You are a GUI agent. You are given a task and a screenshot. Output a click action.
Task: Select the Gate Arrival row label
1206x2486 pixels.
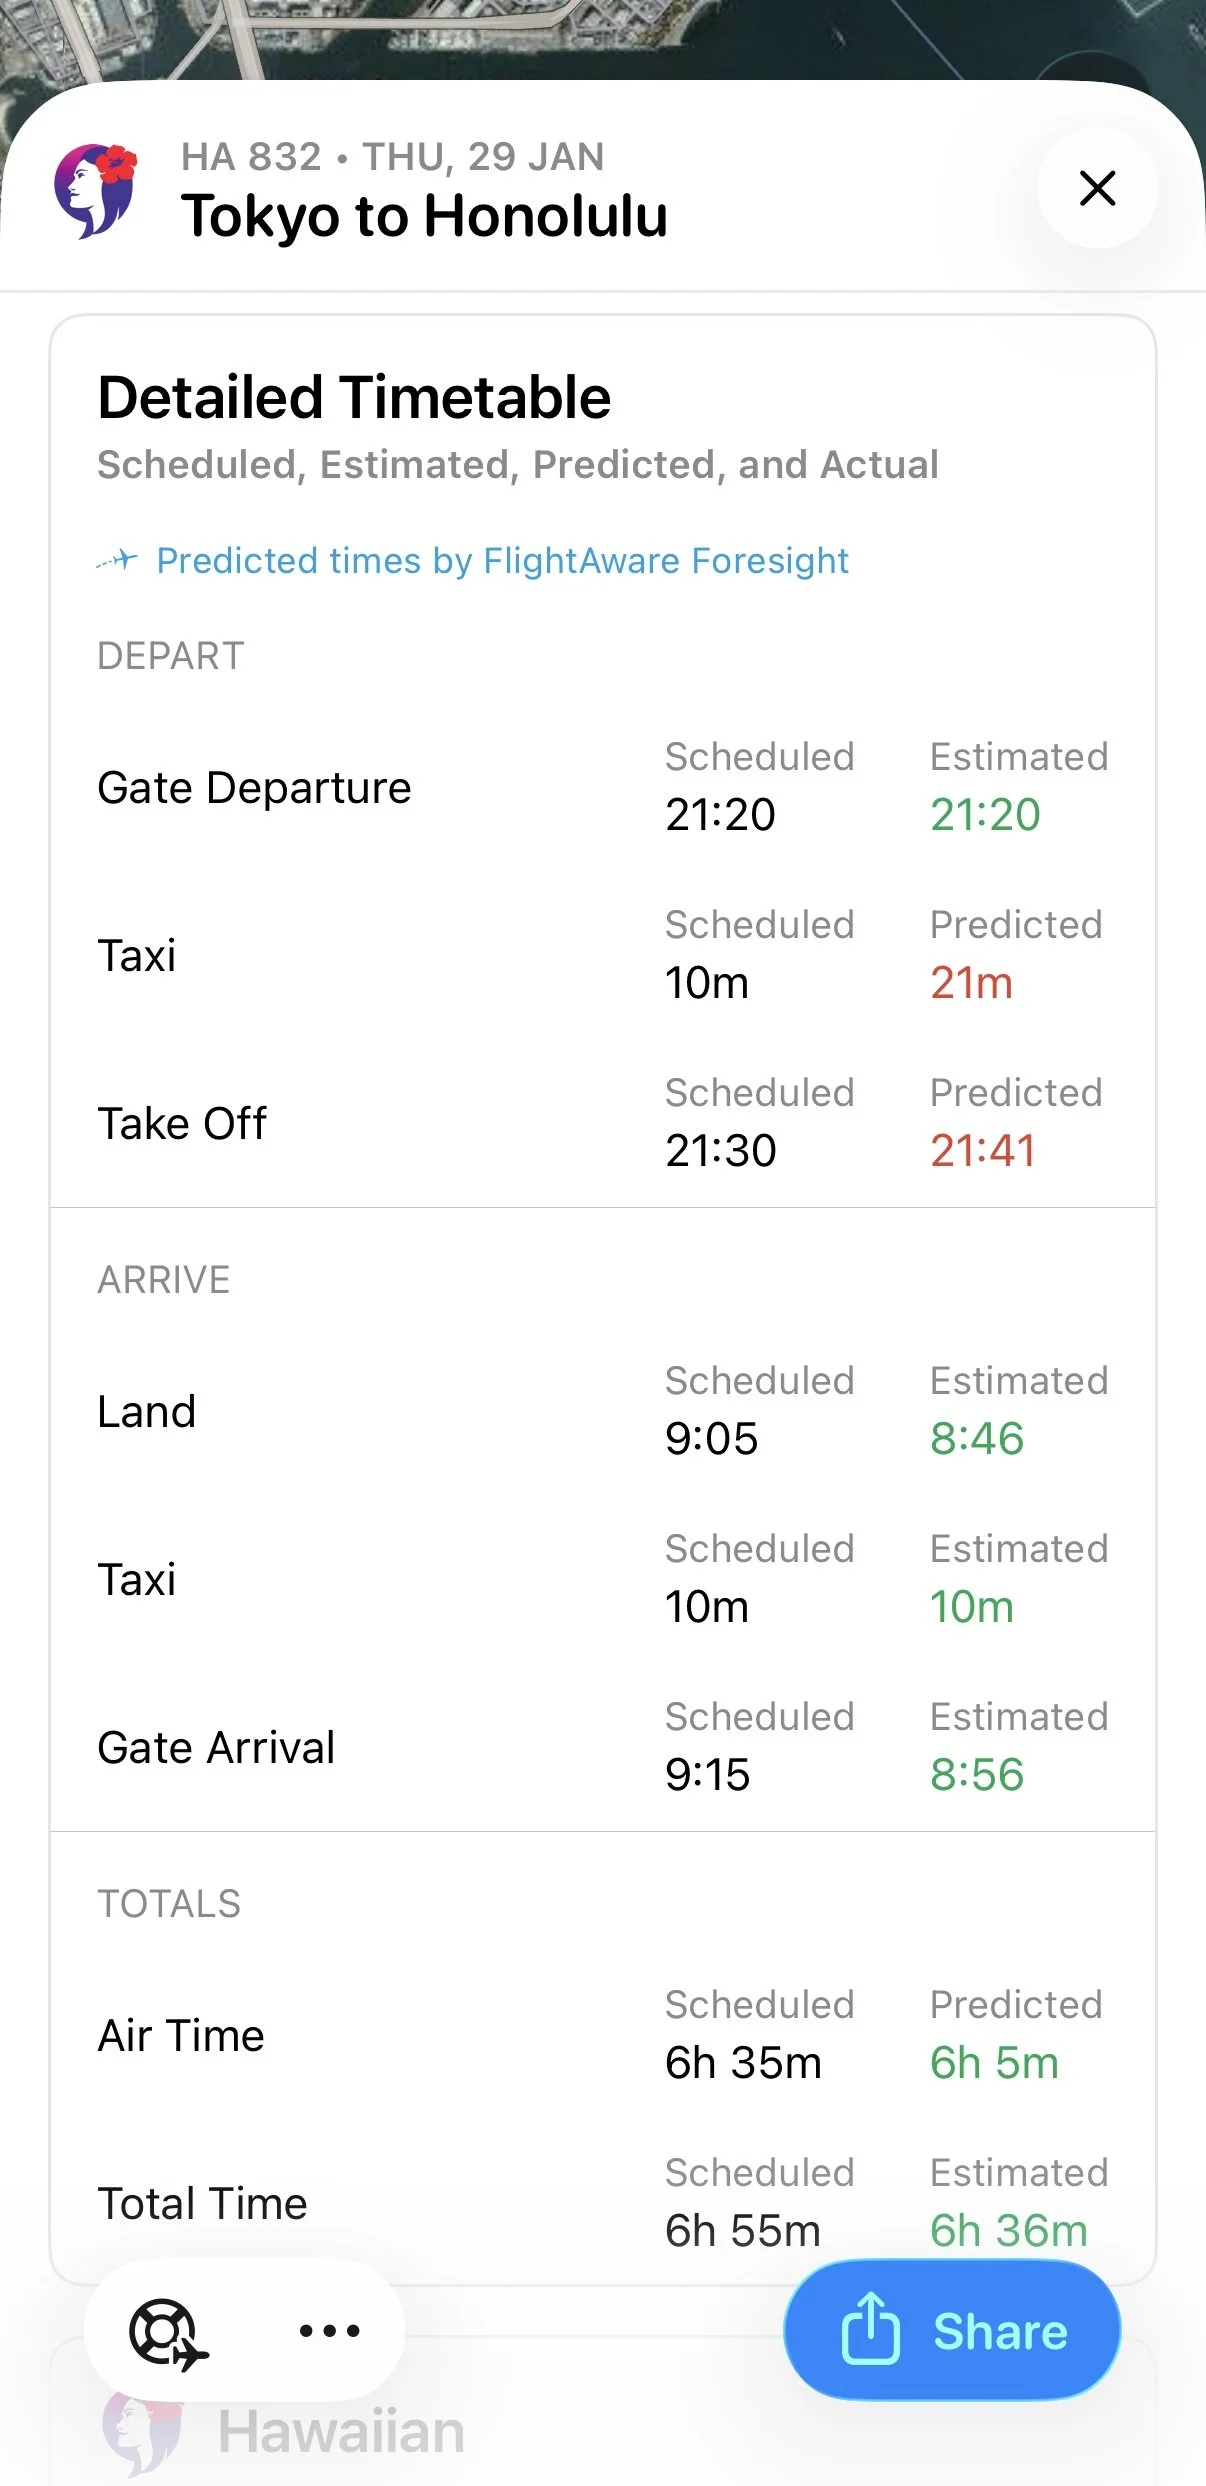click(x=216, y=1748)
